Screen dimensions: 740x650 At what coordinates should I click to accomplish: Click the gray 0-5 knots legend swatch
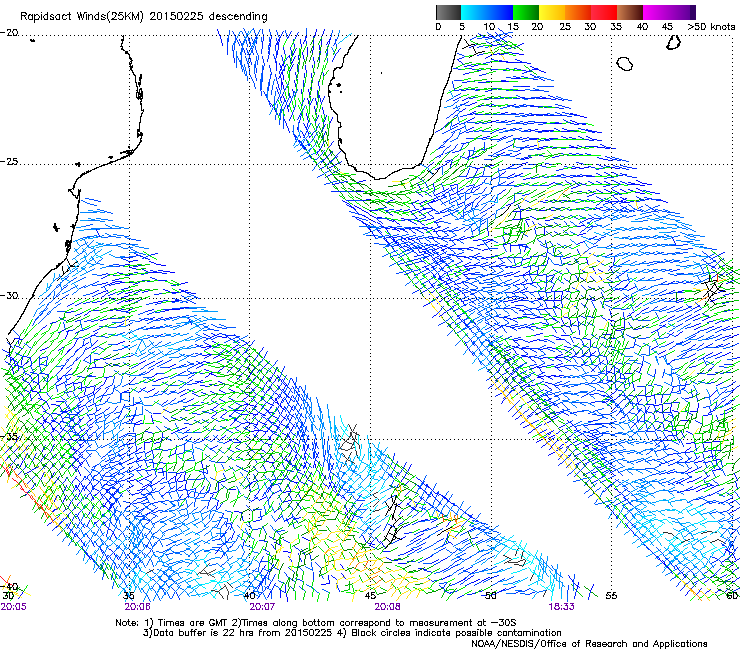(448, 12)
